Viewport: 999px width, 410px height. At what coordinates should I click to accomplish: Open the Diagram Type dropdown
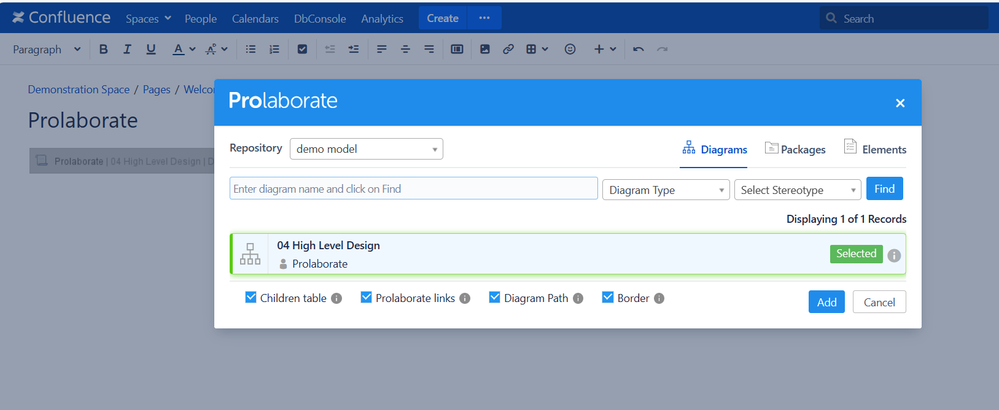pyautogui.click(x=666, y=190)
